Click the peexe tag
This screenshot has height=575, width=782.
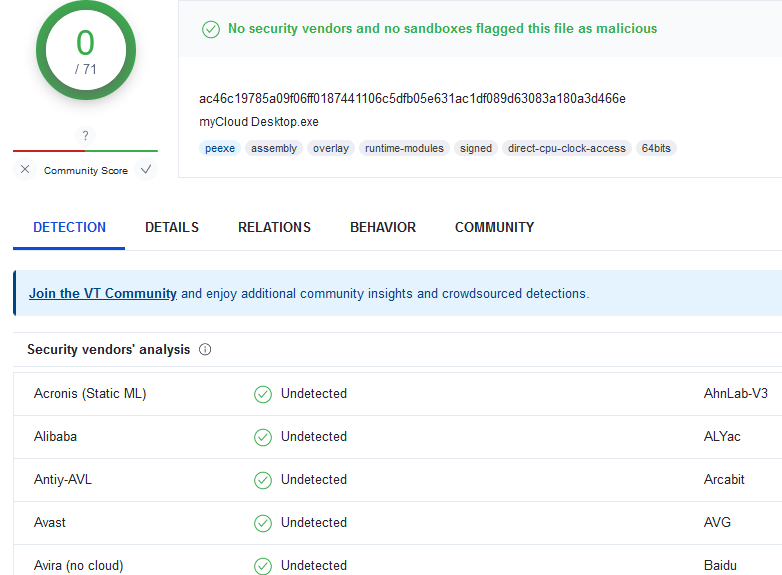pyautogui.click(x=220, y=148)
